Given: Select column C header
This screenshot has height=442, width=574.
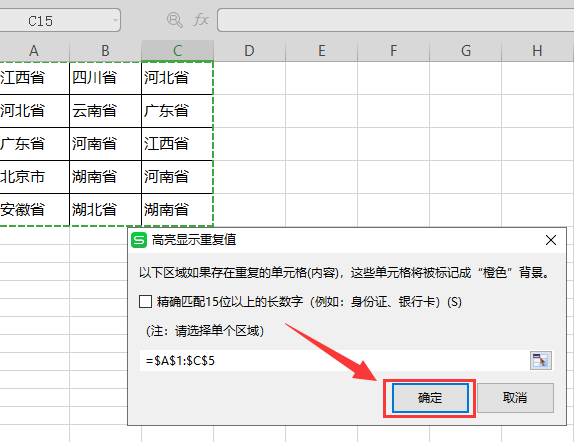Looking at the screenshot, I should pos(178,51).
